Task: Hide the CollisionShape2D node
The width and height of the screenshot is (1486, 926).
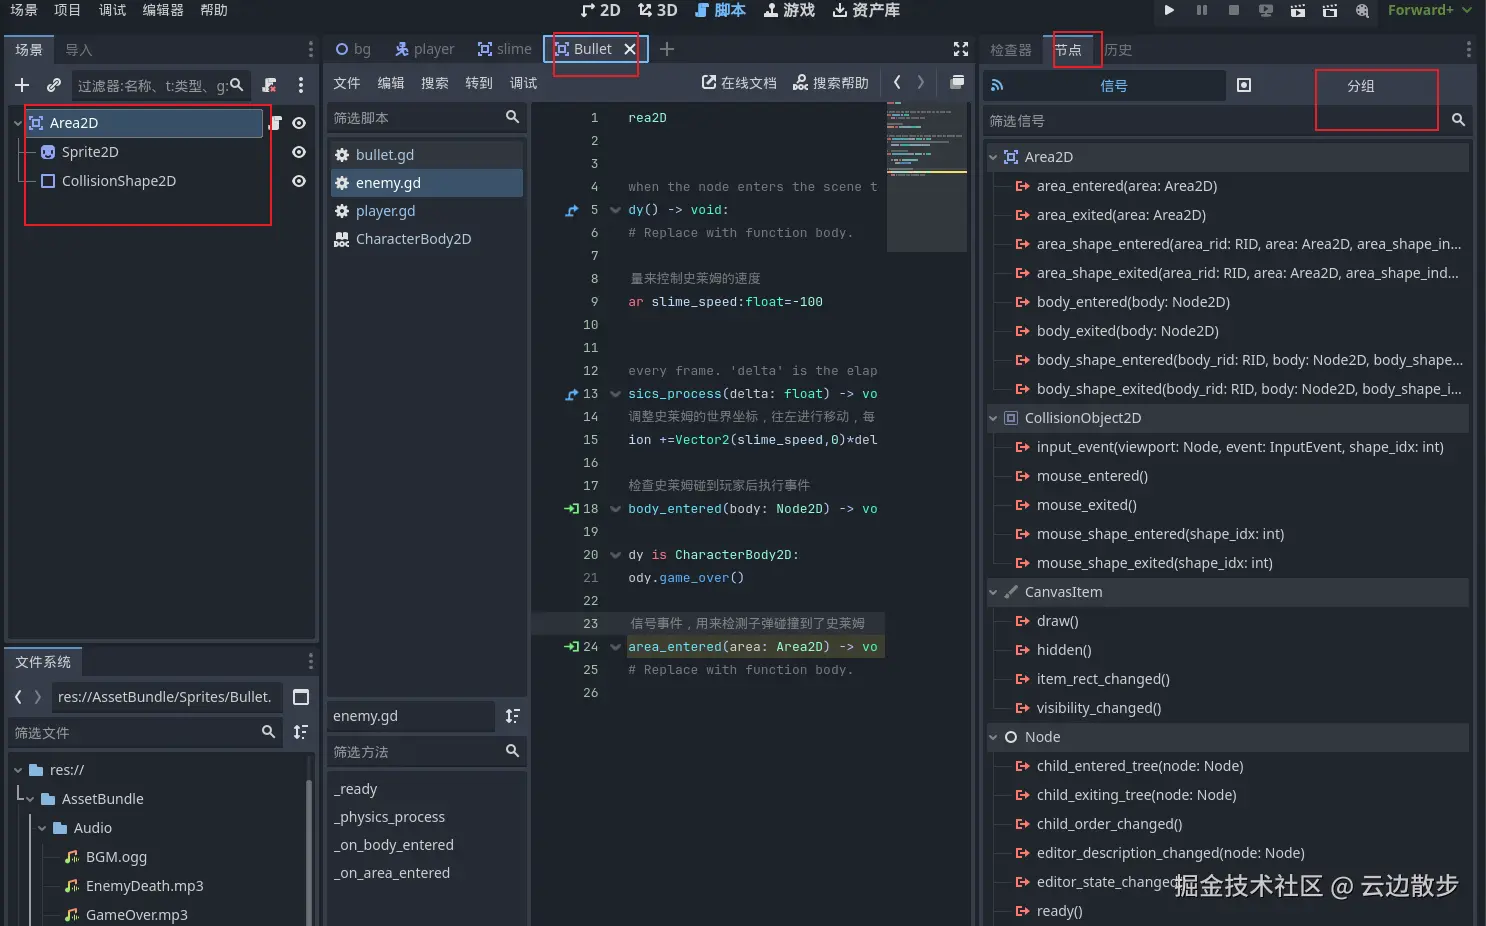Action: [299, 181]
